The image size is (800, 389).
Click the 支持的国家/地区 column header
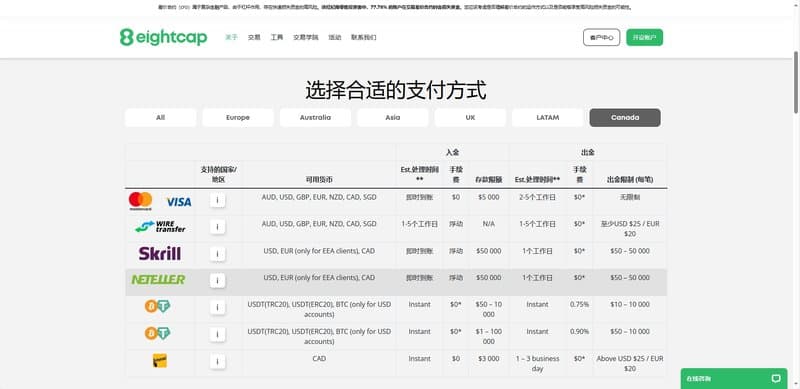(218, 175)
